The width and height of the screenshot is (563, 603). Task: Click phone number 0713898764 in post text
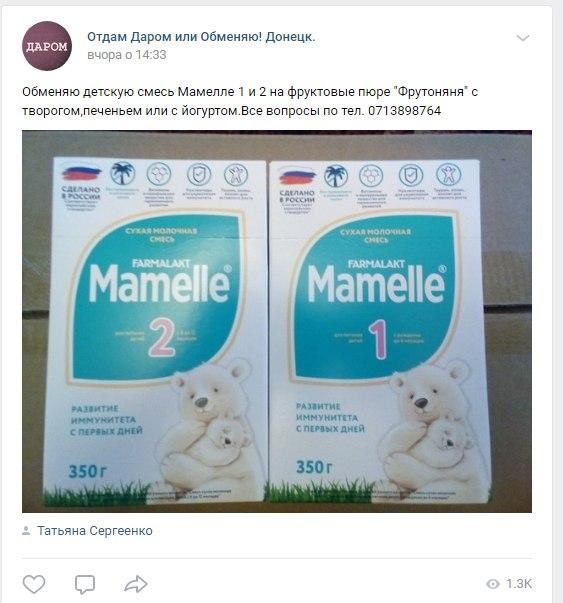(x=404, y=111)
